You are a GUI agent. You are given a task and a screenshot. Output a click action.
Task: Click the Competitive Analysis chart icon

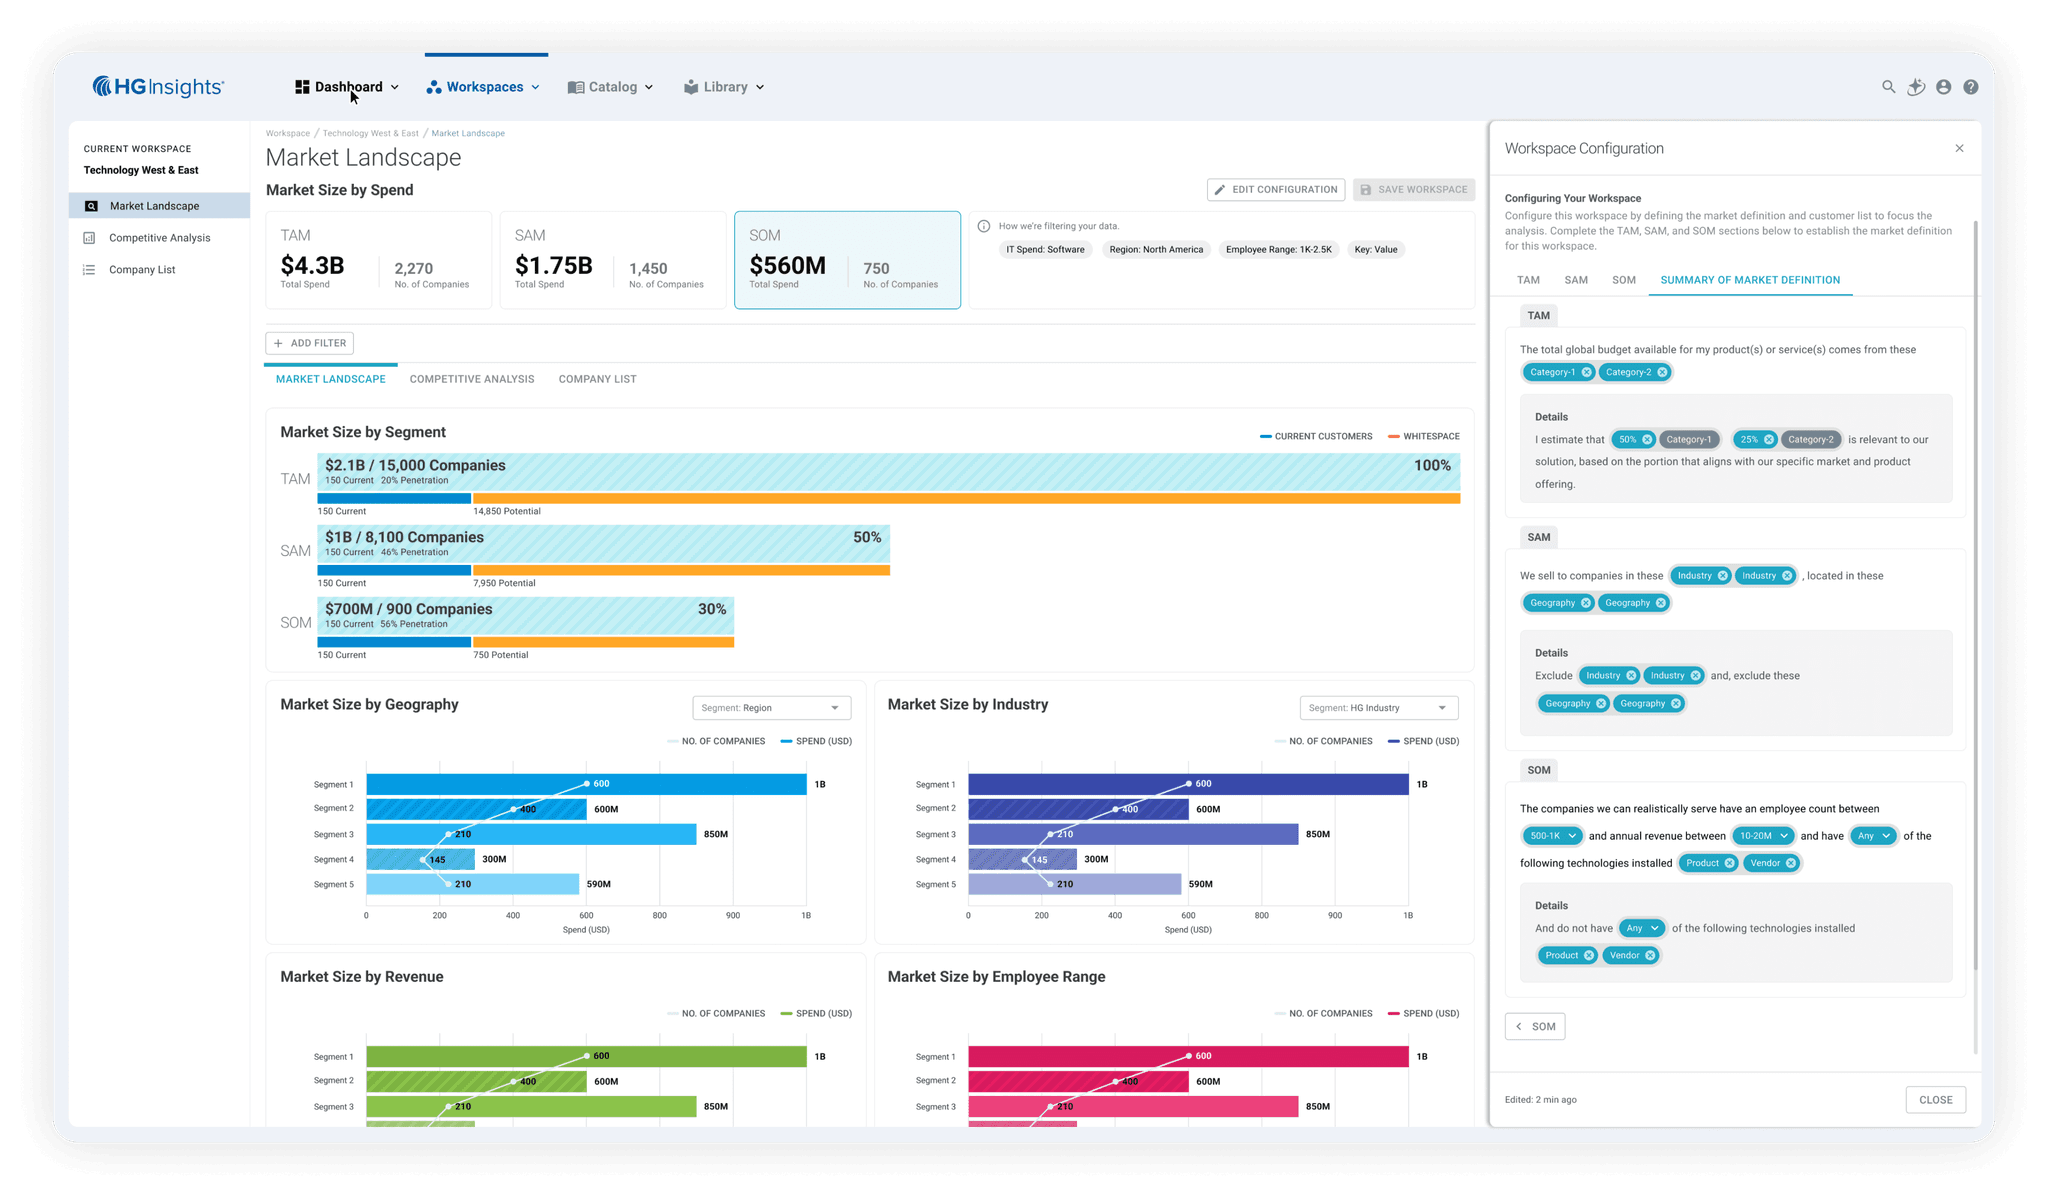click(91, 237)
